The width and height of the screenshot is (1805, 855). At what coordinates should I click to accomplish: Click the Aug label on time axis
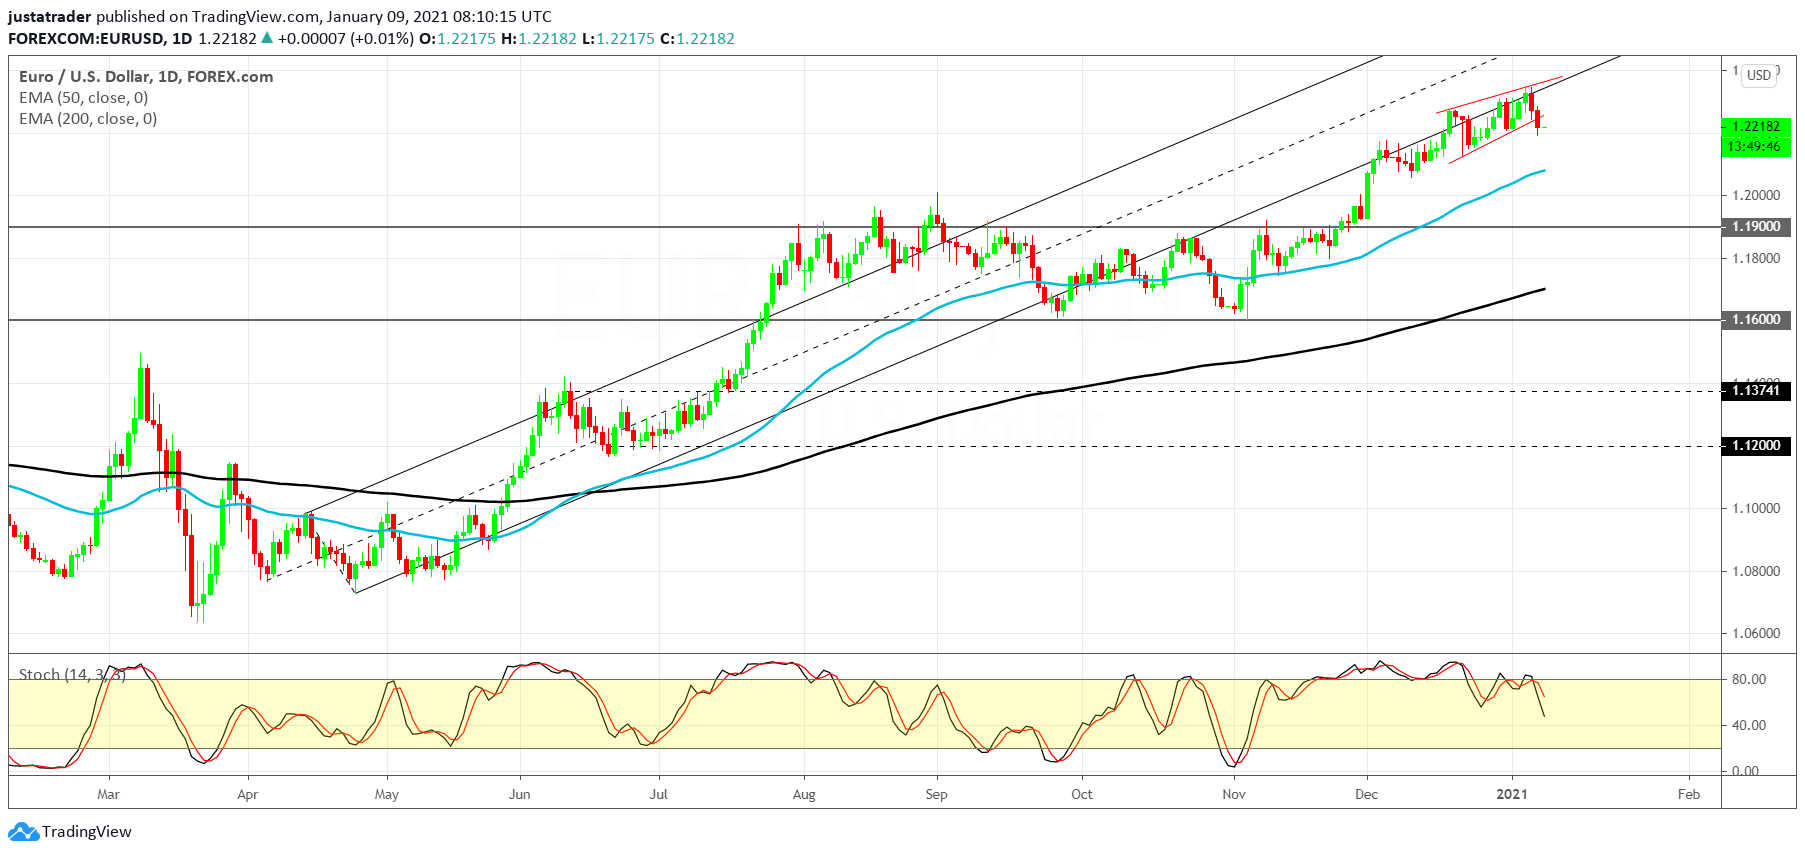(x=804, y=795)
